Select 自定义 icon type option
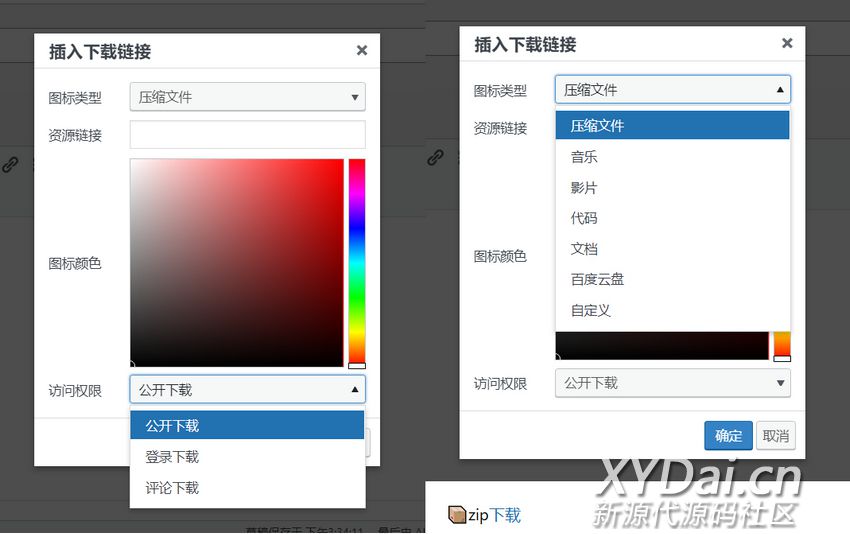This screenshot has width=850, height=534. 590,310
